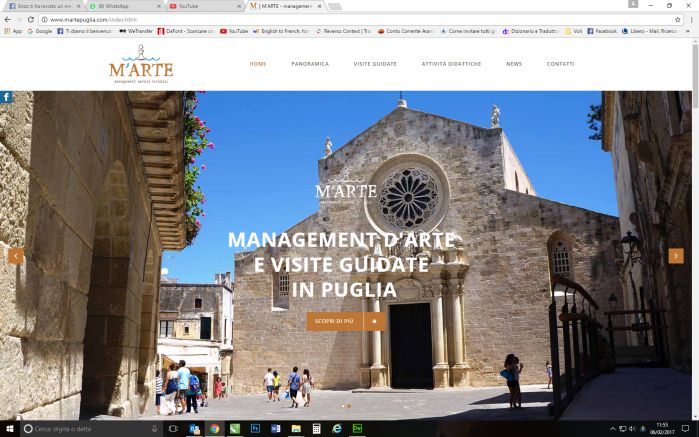Click the taskbar clock showing 11:55
699x437 pixels.
662,429
